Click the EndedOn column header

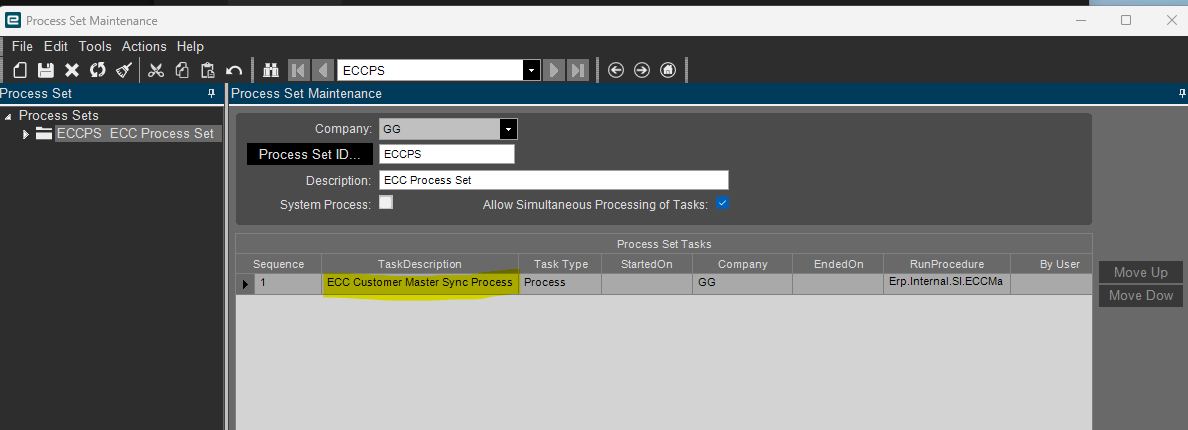[838, 264]
